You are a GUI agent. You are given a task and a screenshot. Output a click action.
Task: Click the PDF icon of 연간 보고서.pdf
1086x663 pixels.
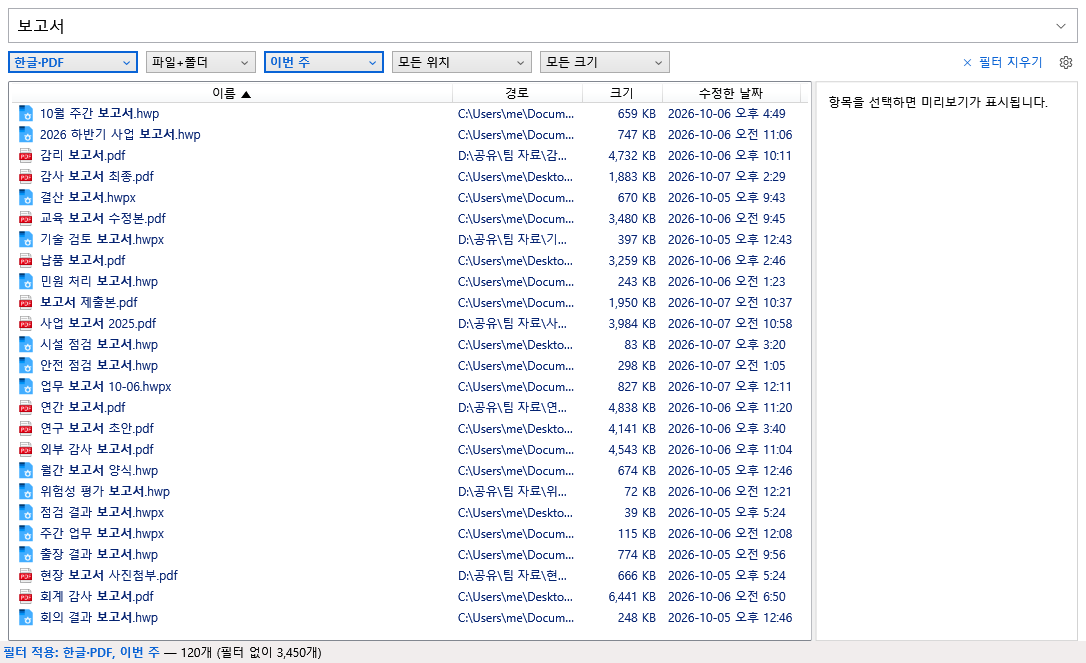26,407
